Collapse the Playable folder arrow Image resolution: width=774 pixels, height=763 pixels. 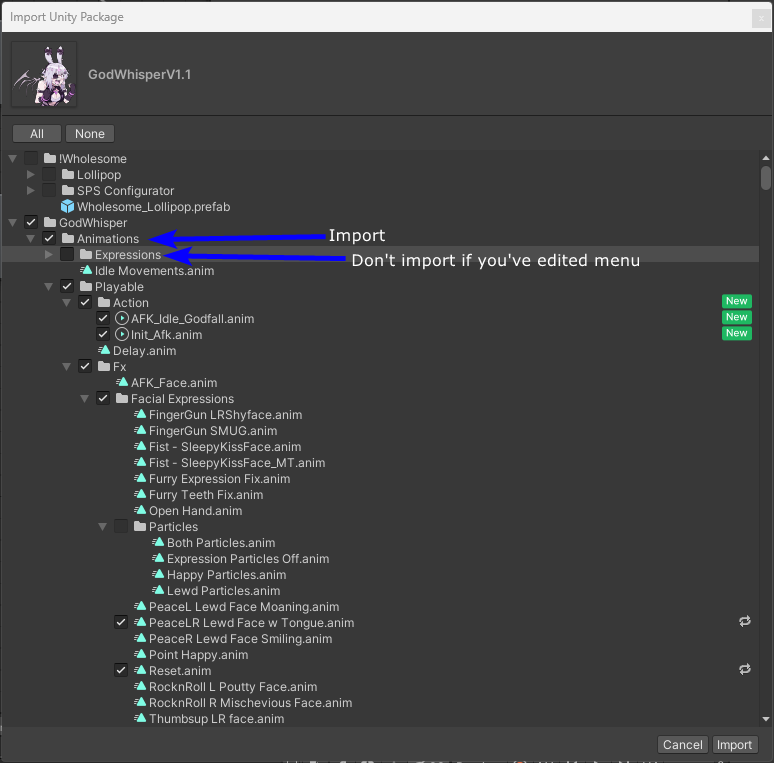(48, 286)
